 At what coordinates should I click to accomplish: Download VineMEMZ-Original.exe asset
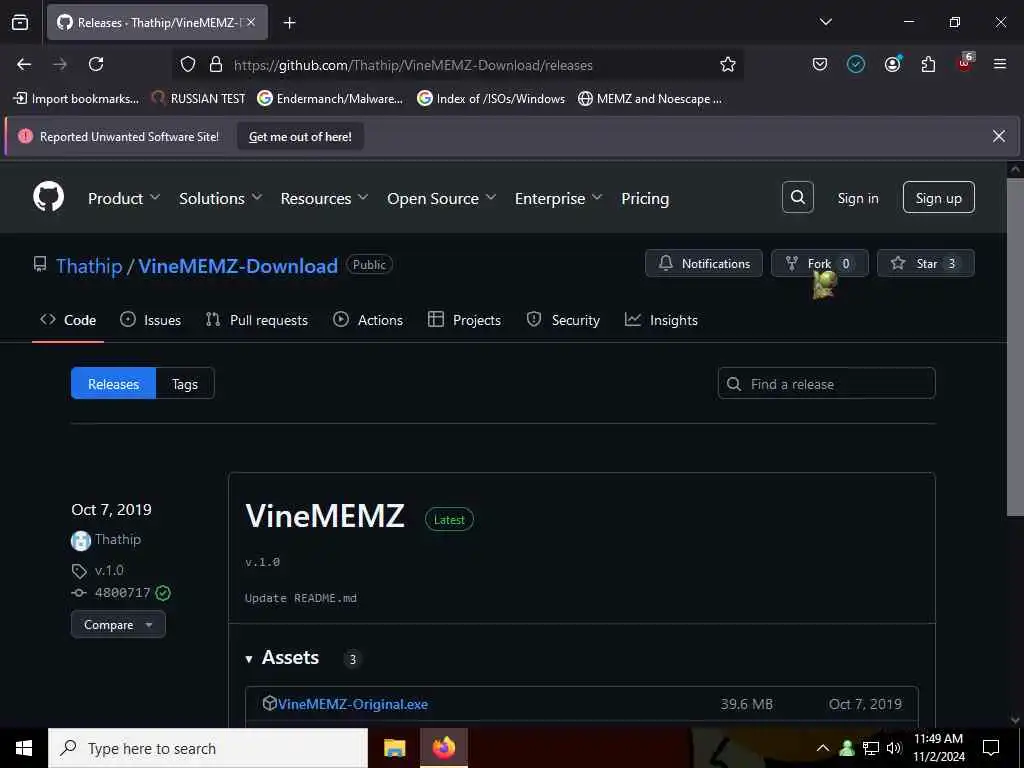pos(353,704)
